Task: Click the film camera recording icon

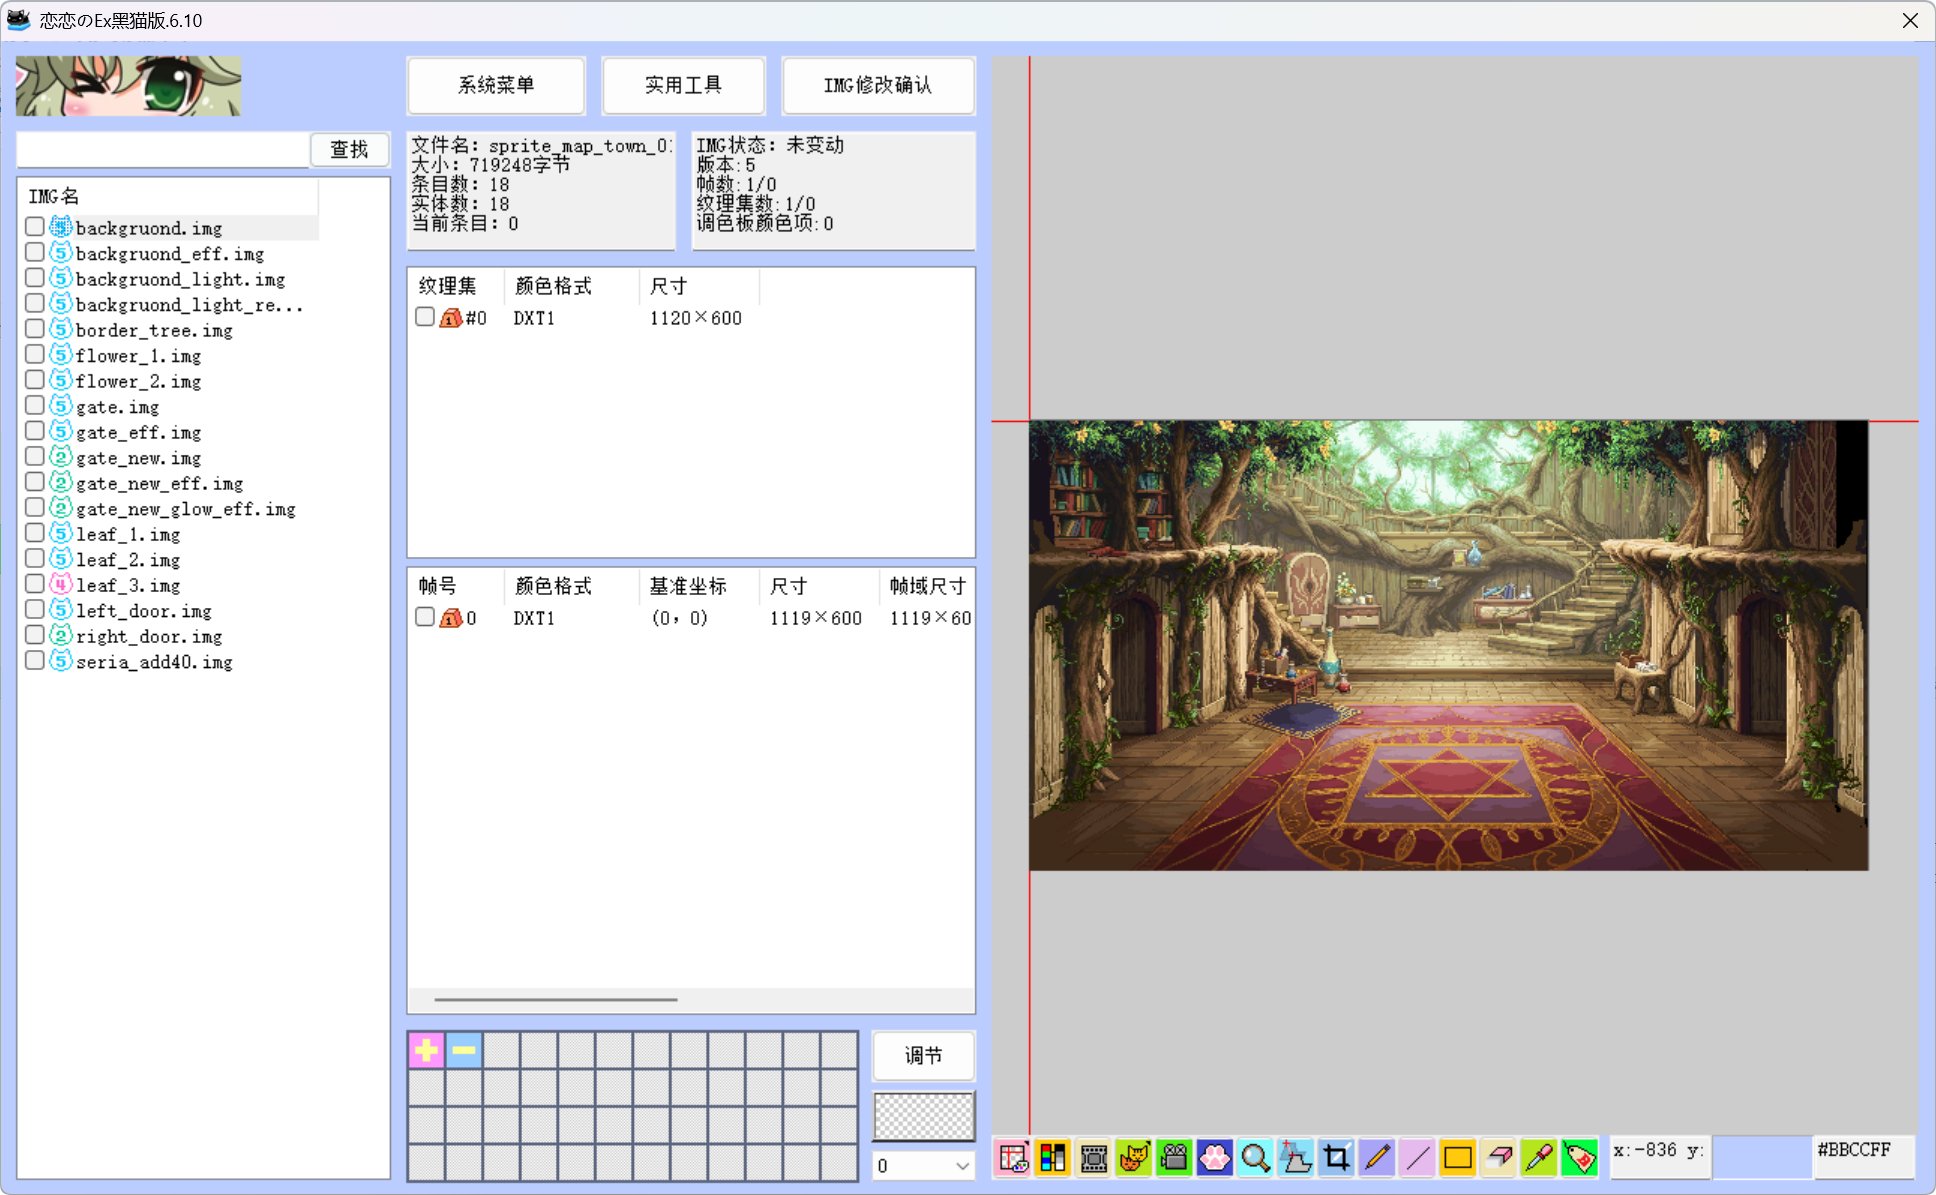Action: coord(1174,1158)
